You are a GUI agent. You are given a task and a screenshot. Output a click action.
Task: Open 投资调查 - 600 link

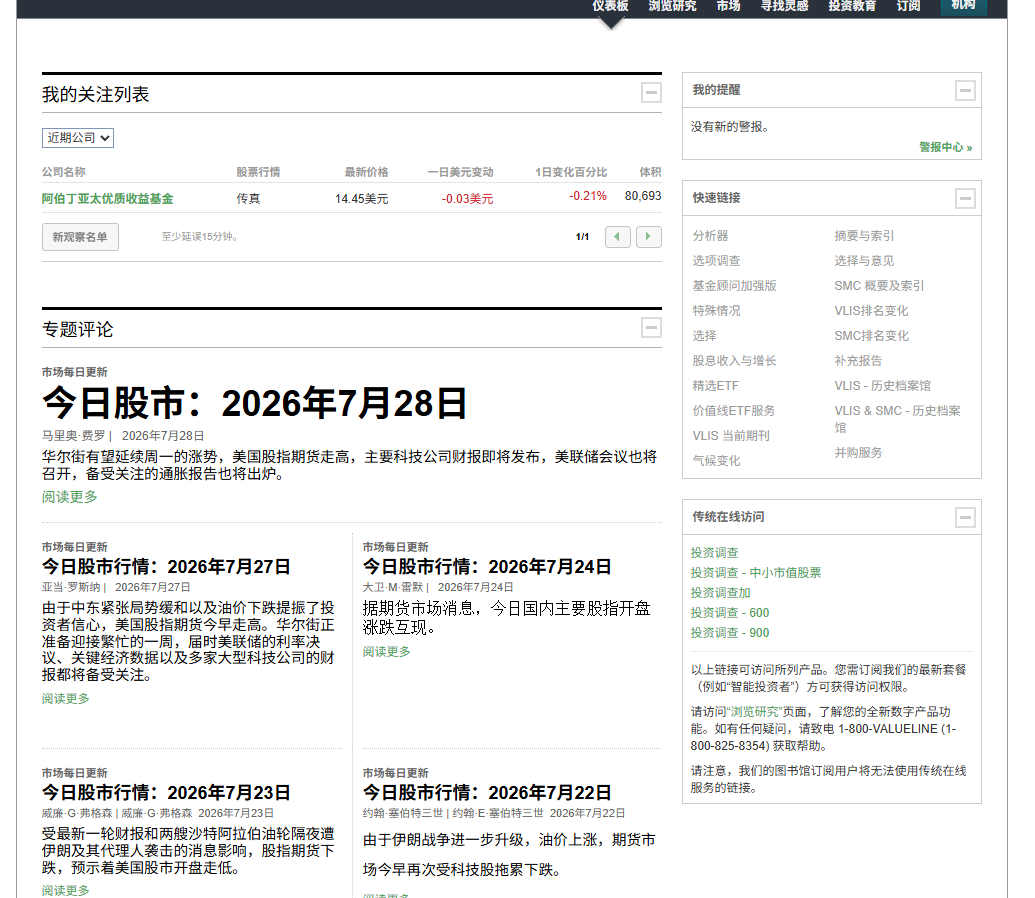coord(729,613)
